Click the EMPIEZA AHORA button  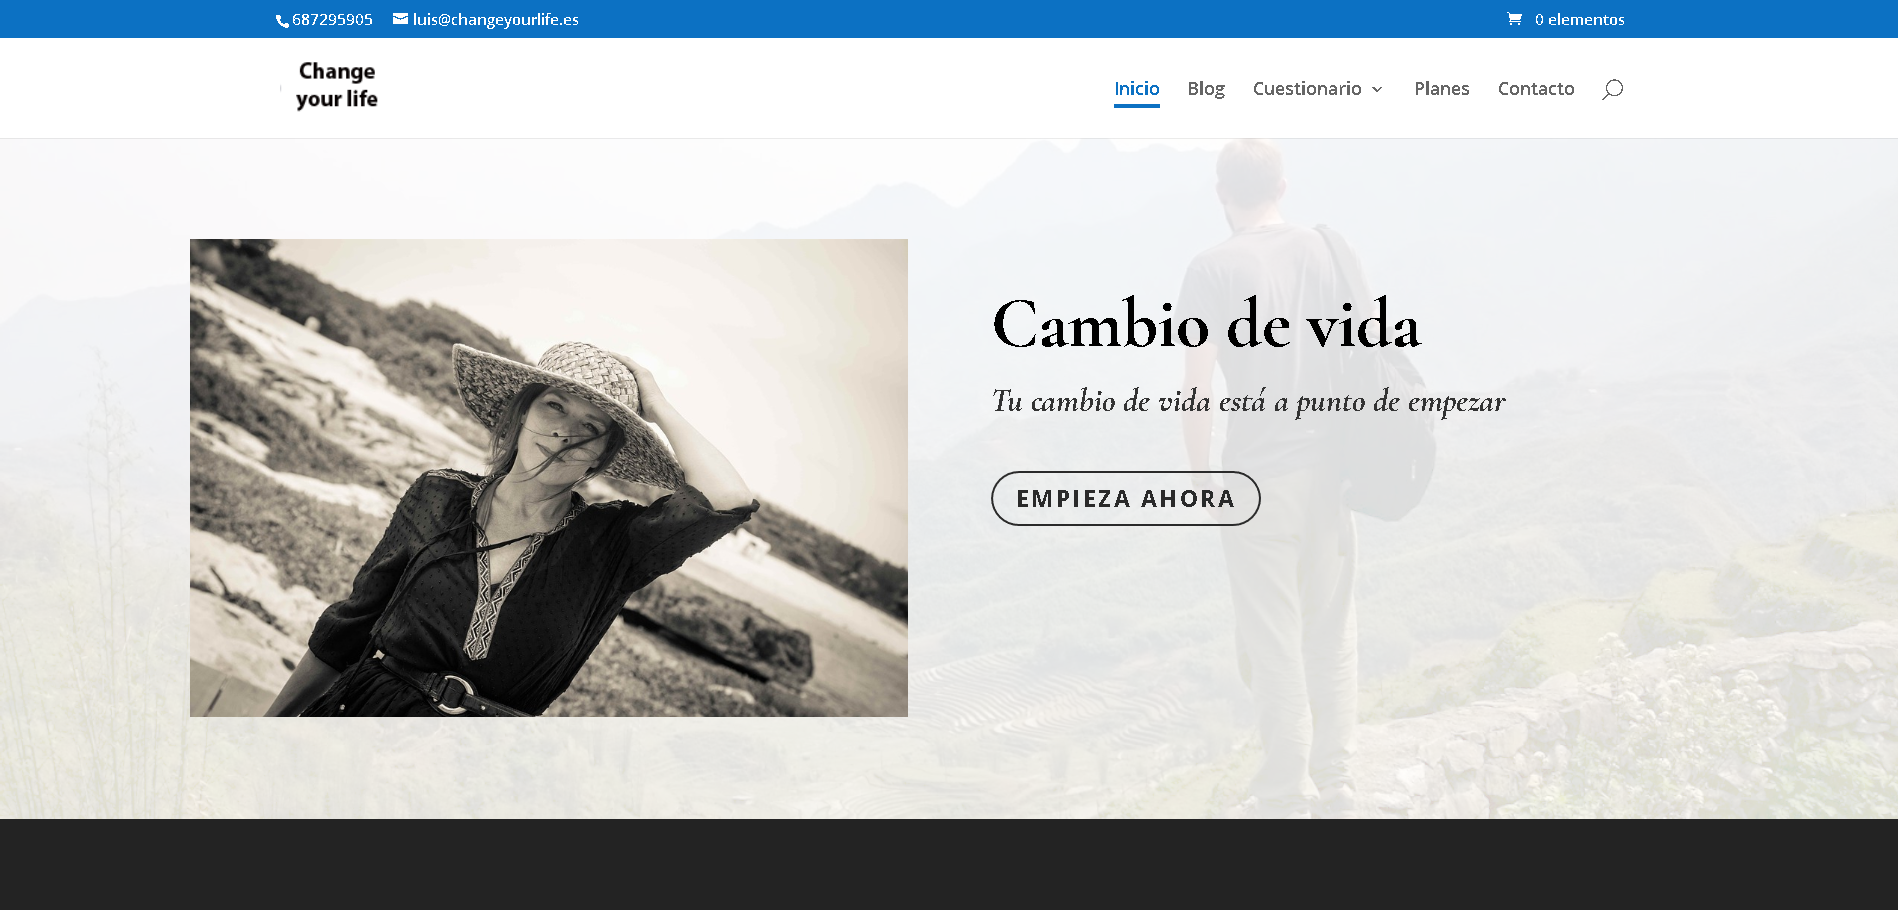[1126, 498]
